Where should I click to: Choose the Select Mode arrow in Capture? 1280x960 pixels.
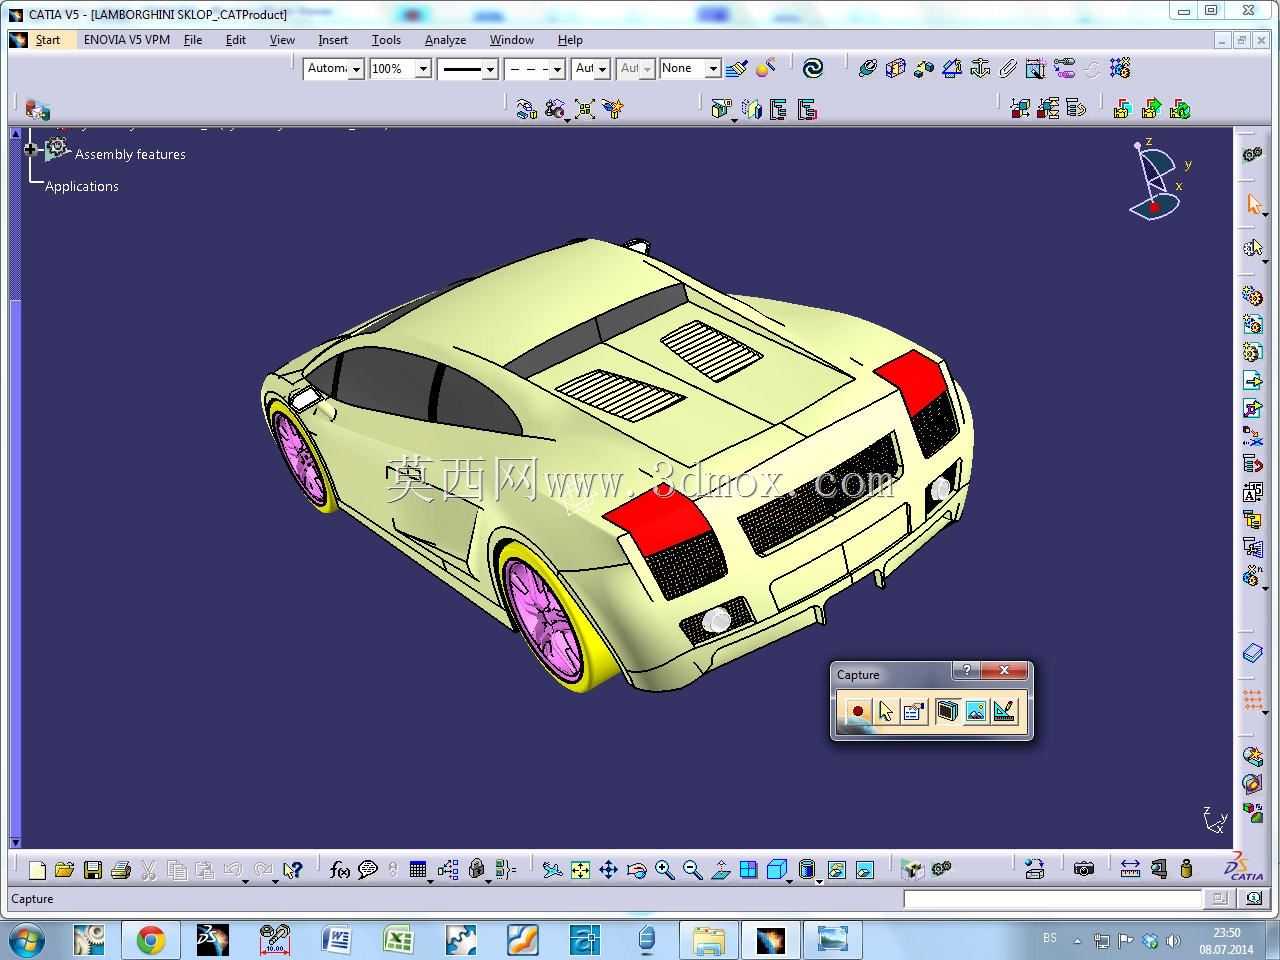pyautogui.click(x=885, y=711)
